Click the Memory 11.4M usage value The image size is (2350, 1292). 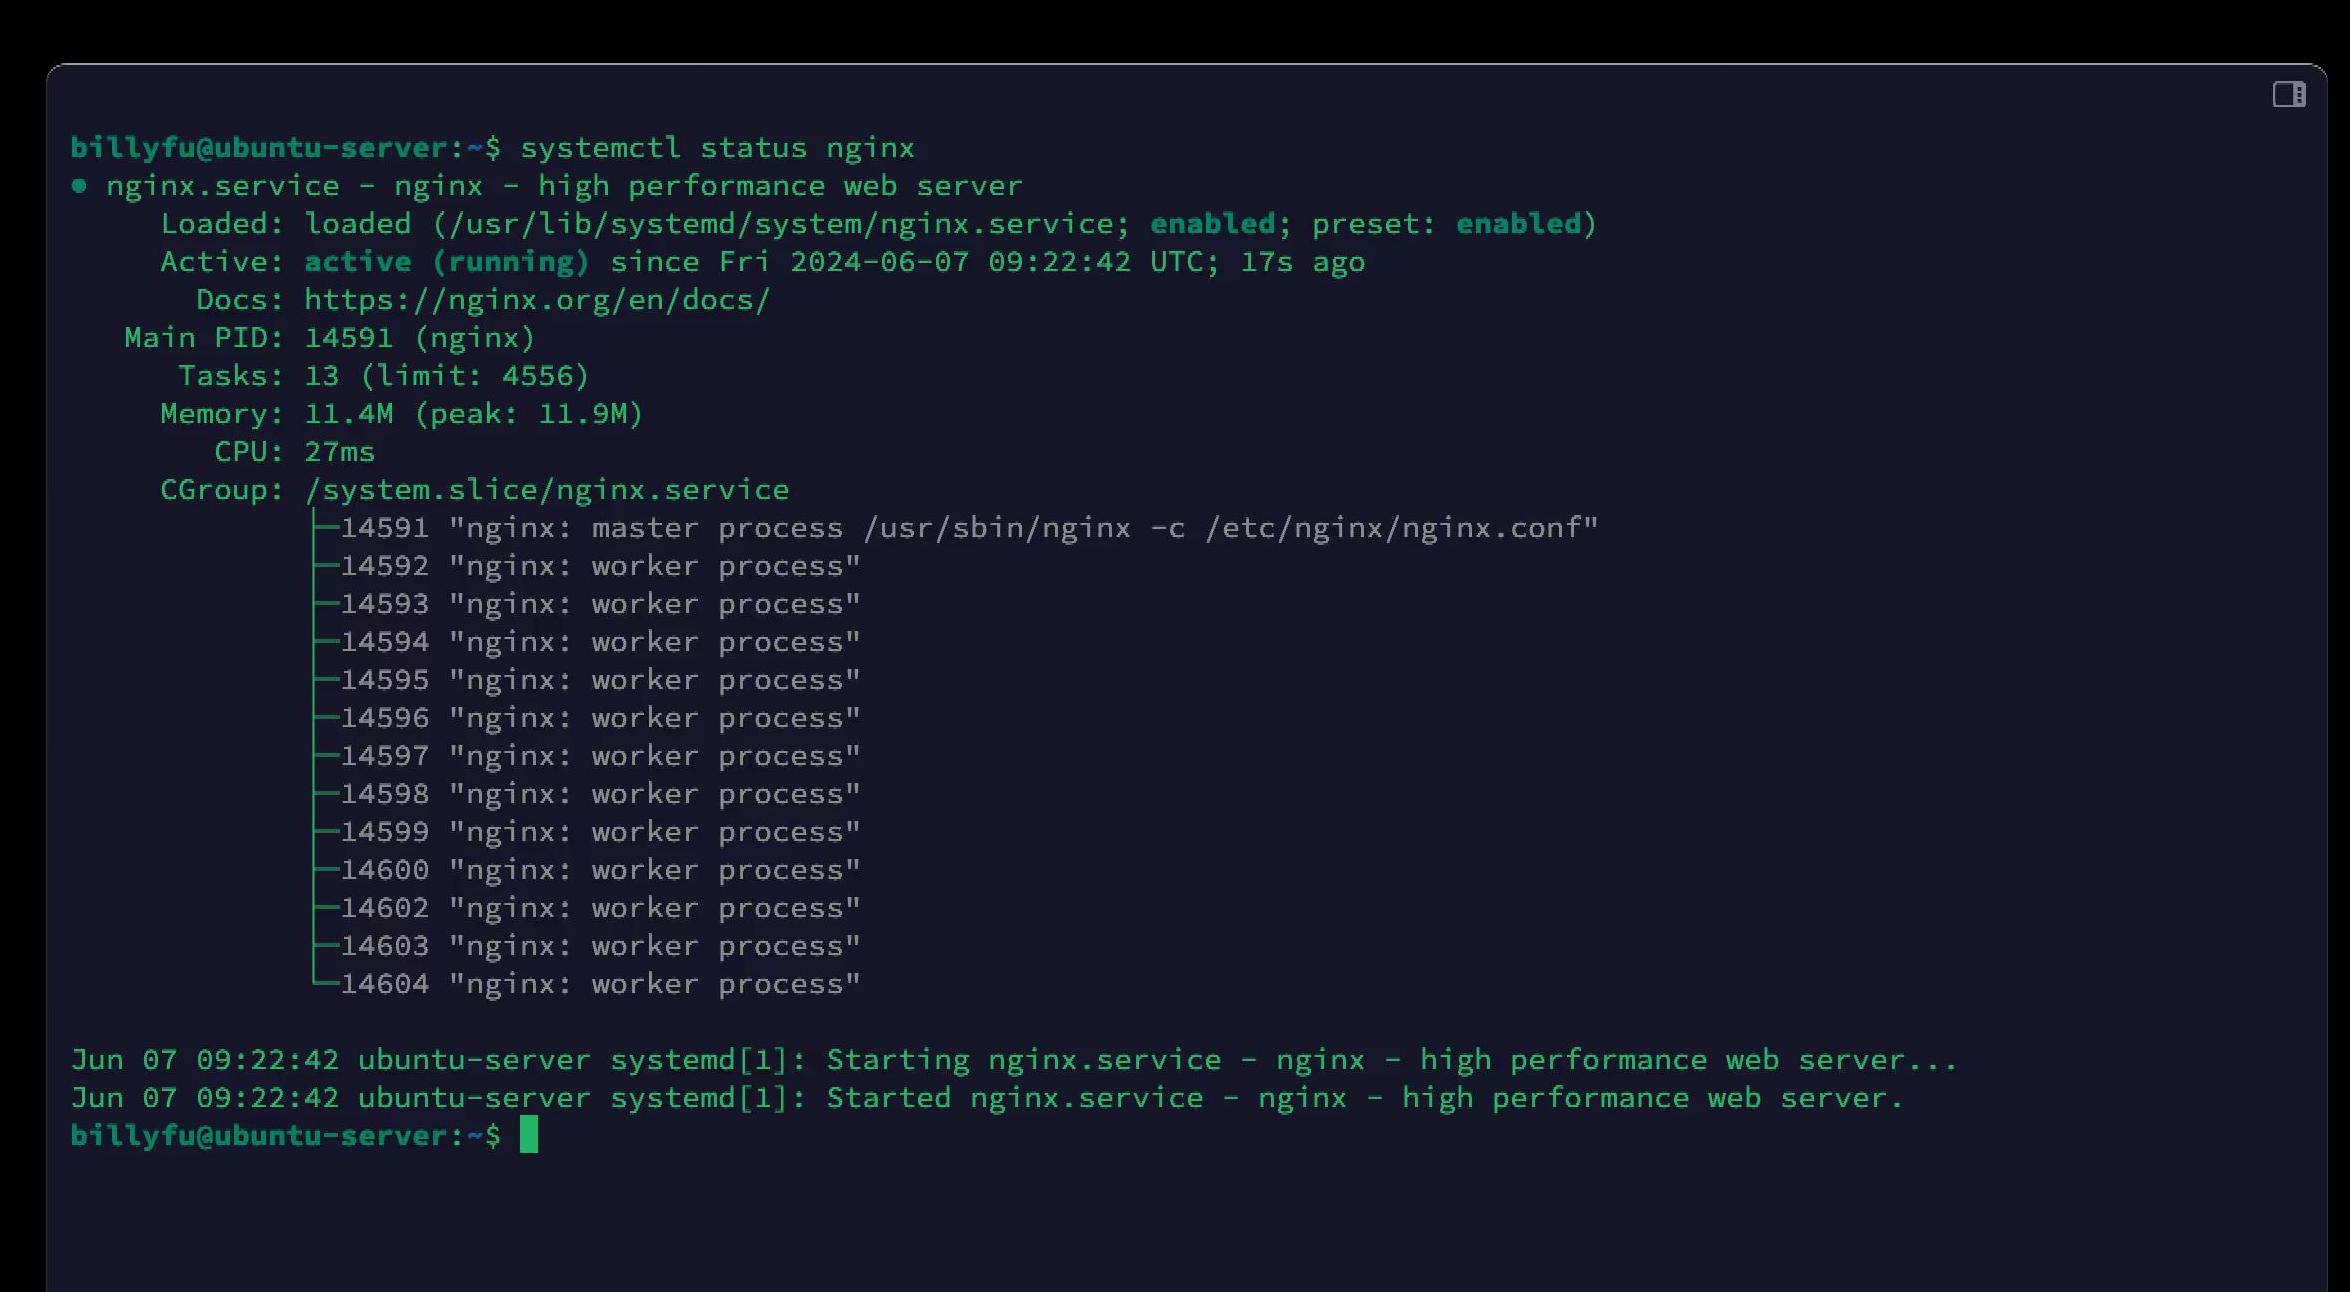[x=349, y=414]
